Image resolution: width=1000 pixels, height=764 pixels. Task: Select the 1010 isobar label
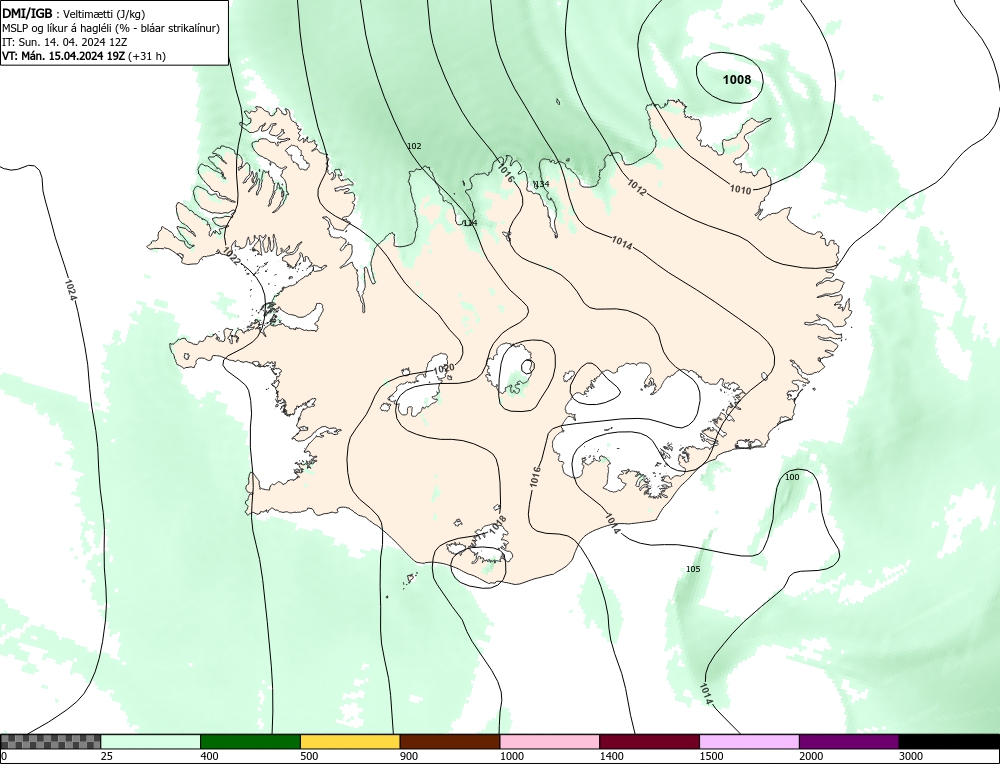point(740,189)
